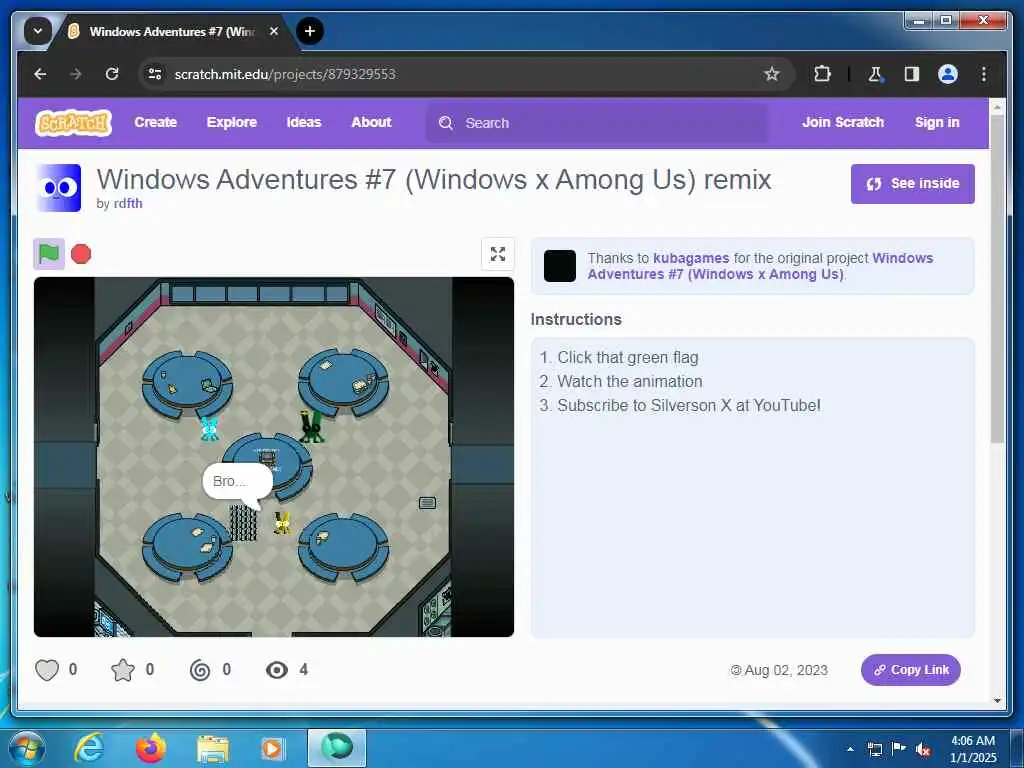Screen dimensions: 1024x768
Task: Launch Internet Explorer from the taskbar
Action: pos(89,748)
